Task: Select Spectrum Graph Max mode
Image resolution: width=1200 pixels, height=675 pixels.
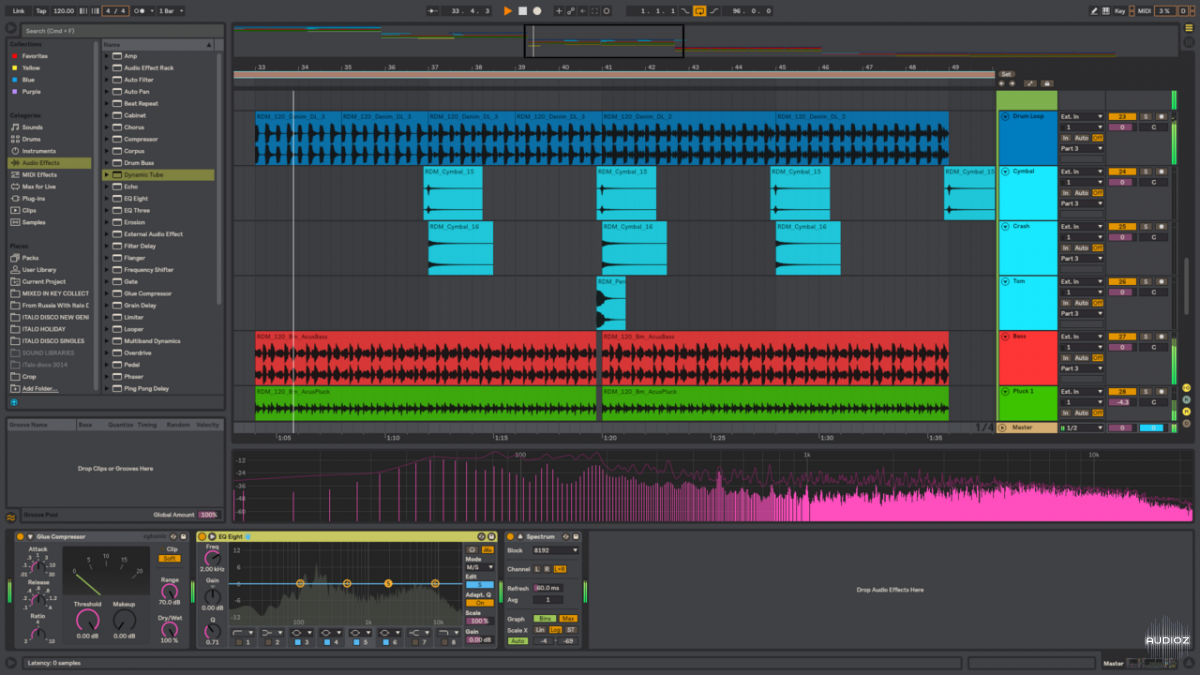Action: 568,619
